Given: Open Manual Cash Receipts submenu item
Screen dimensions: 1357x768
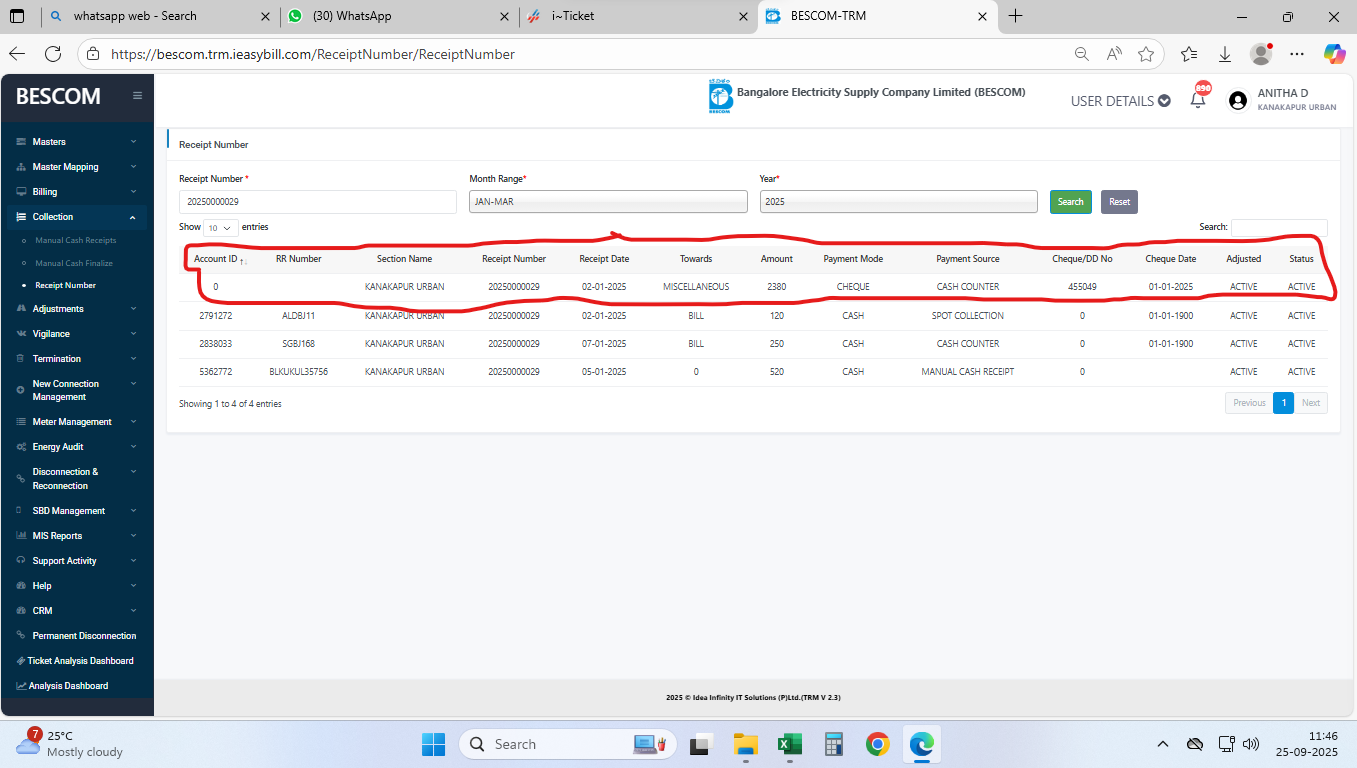Looking at the screenshot, I should (75, 241).
